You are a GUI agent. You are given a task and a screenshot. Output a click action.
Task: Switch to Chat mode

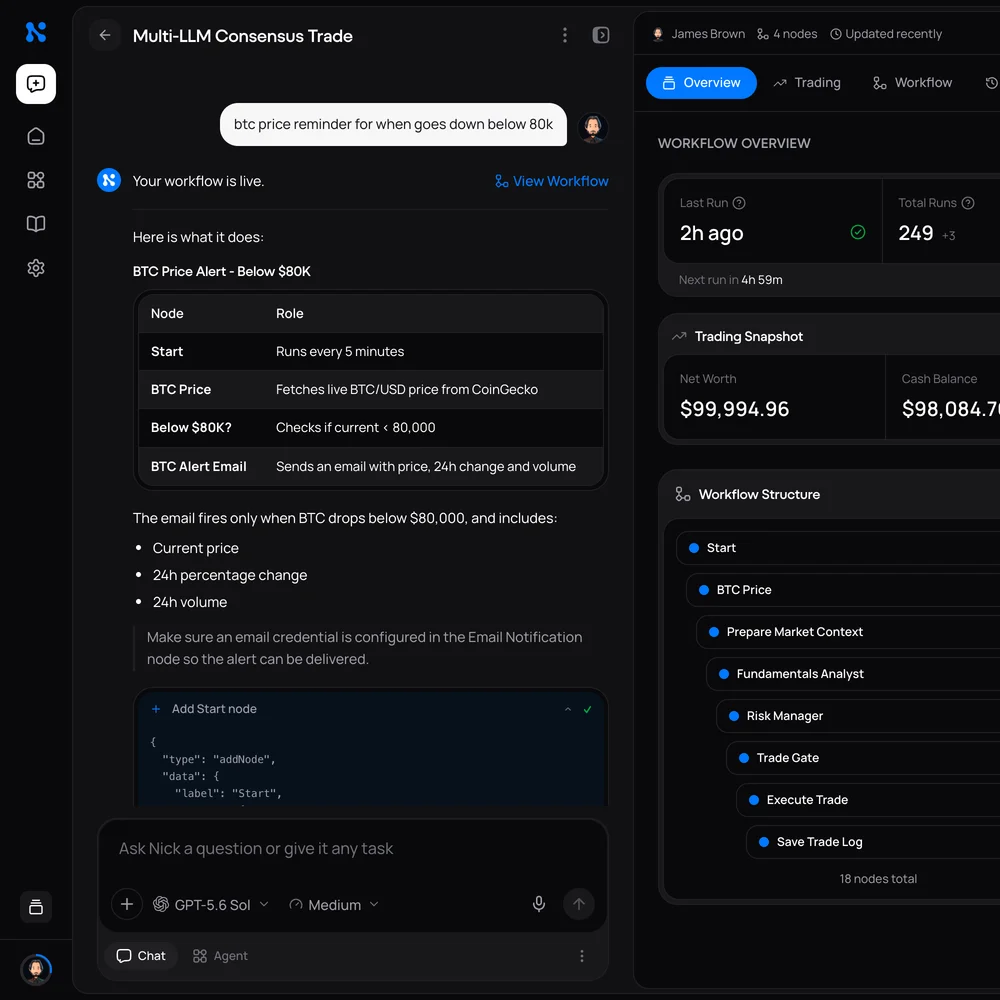click(x=142, y=955)
